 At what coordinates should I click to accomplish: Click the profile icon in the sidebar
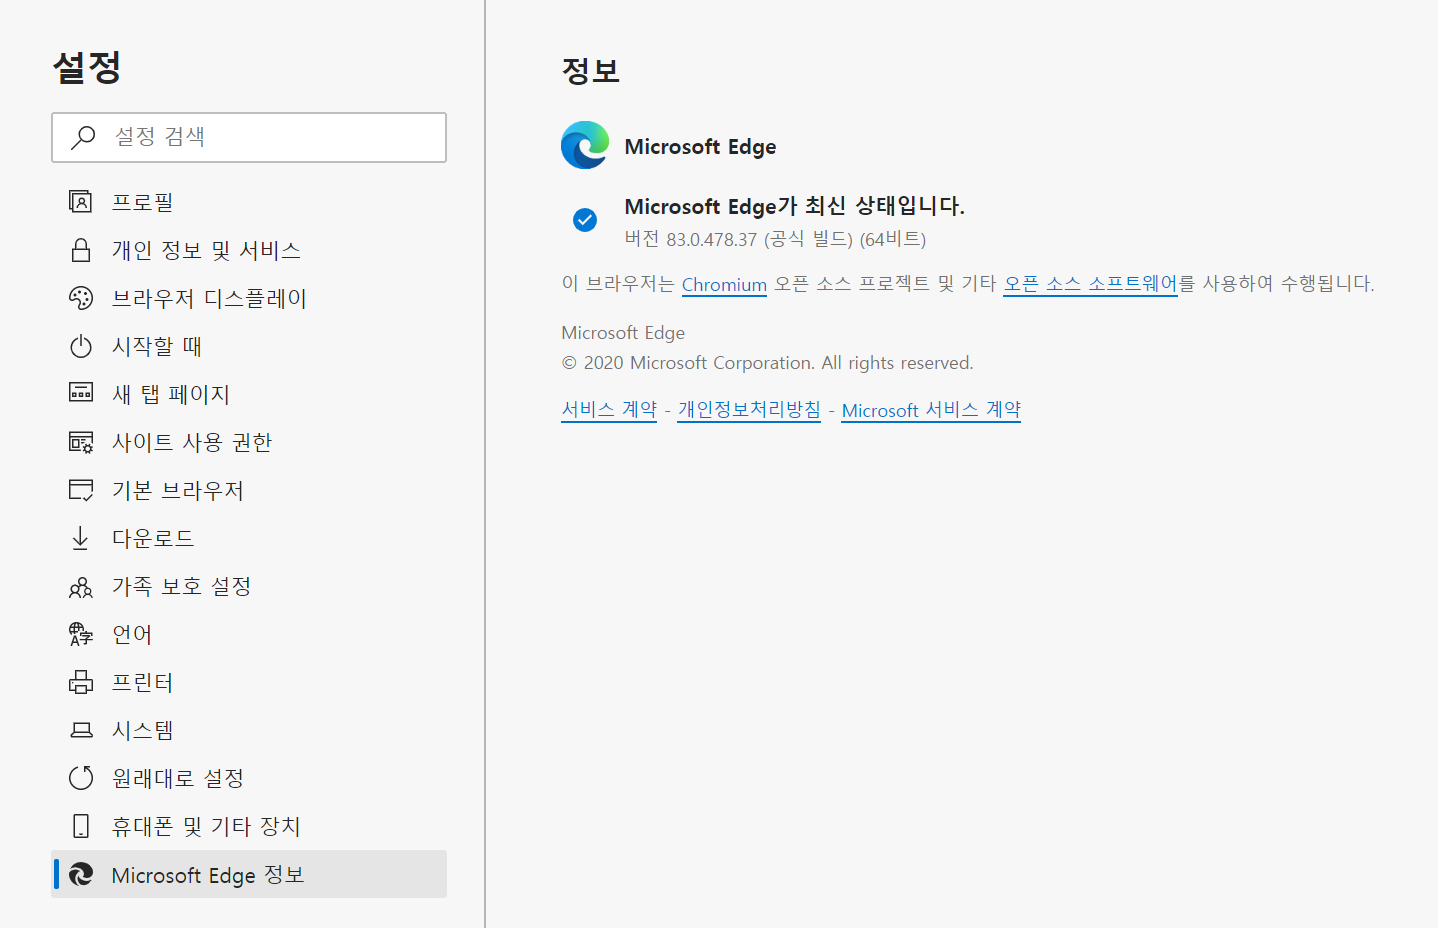click(x=81, y=202)
